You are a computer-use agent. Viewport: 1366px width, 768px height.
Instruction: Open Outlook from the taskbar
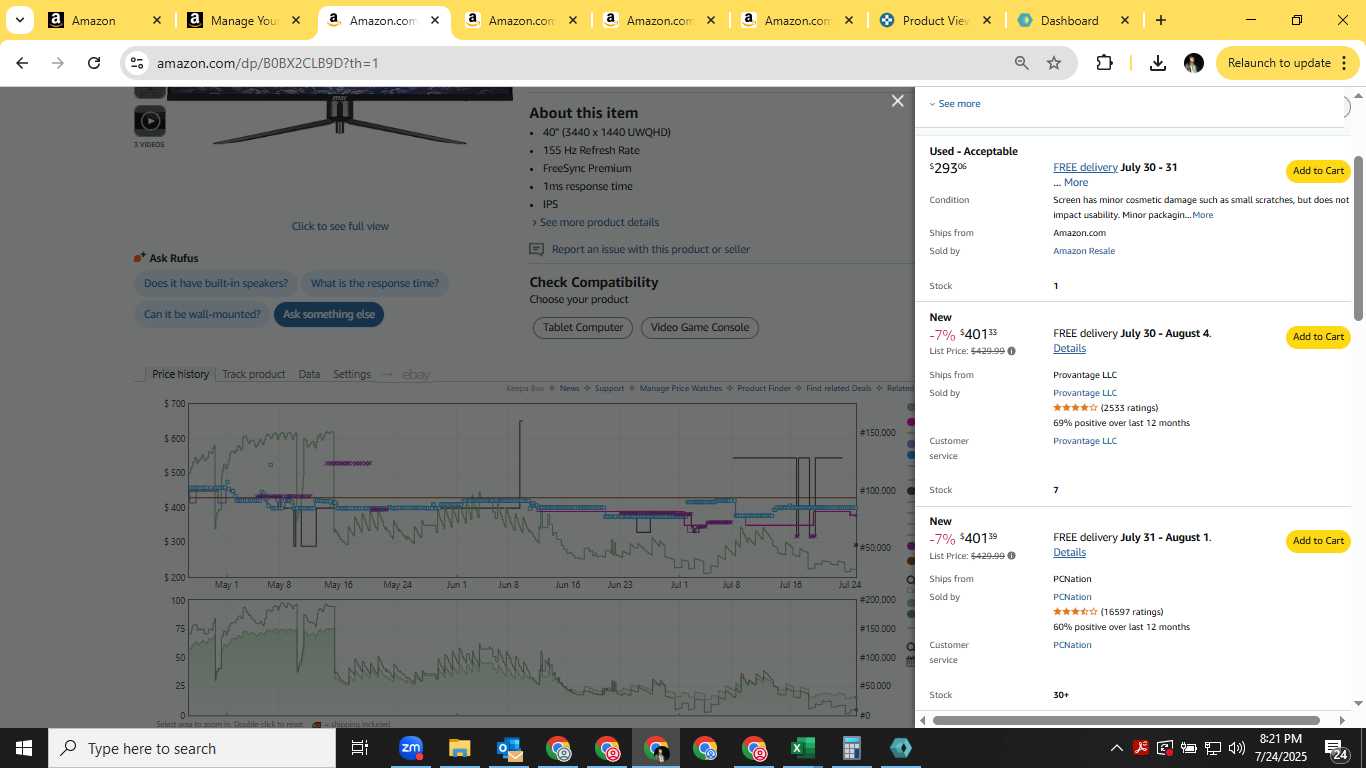coord(509,748)
